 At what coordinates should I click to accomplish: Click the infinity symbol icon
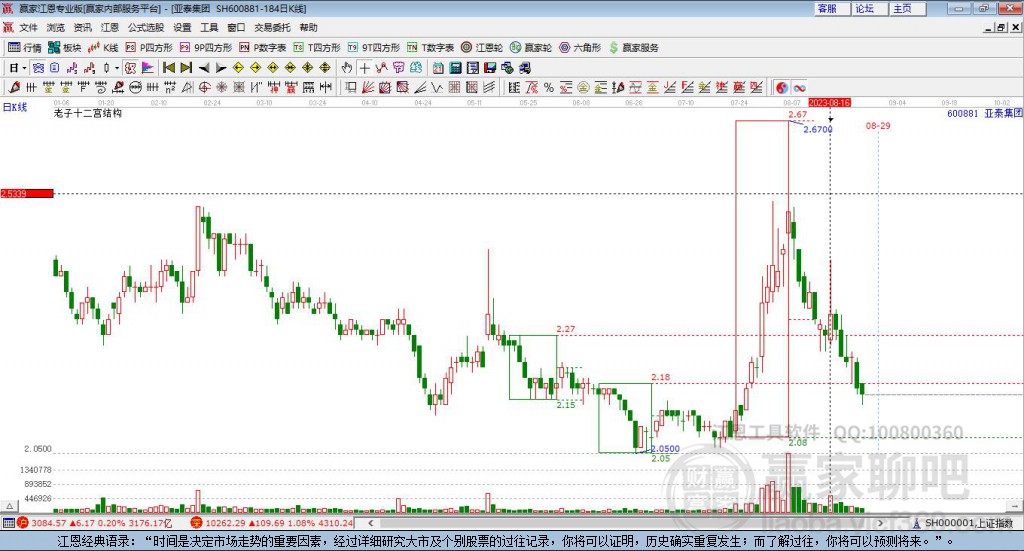pyautogui.click(x=799, y=87)
